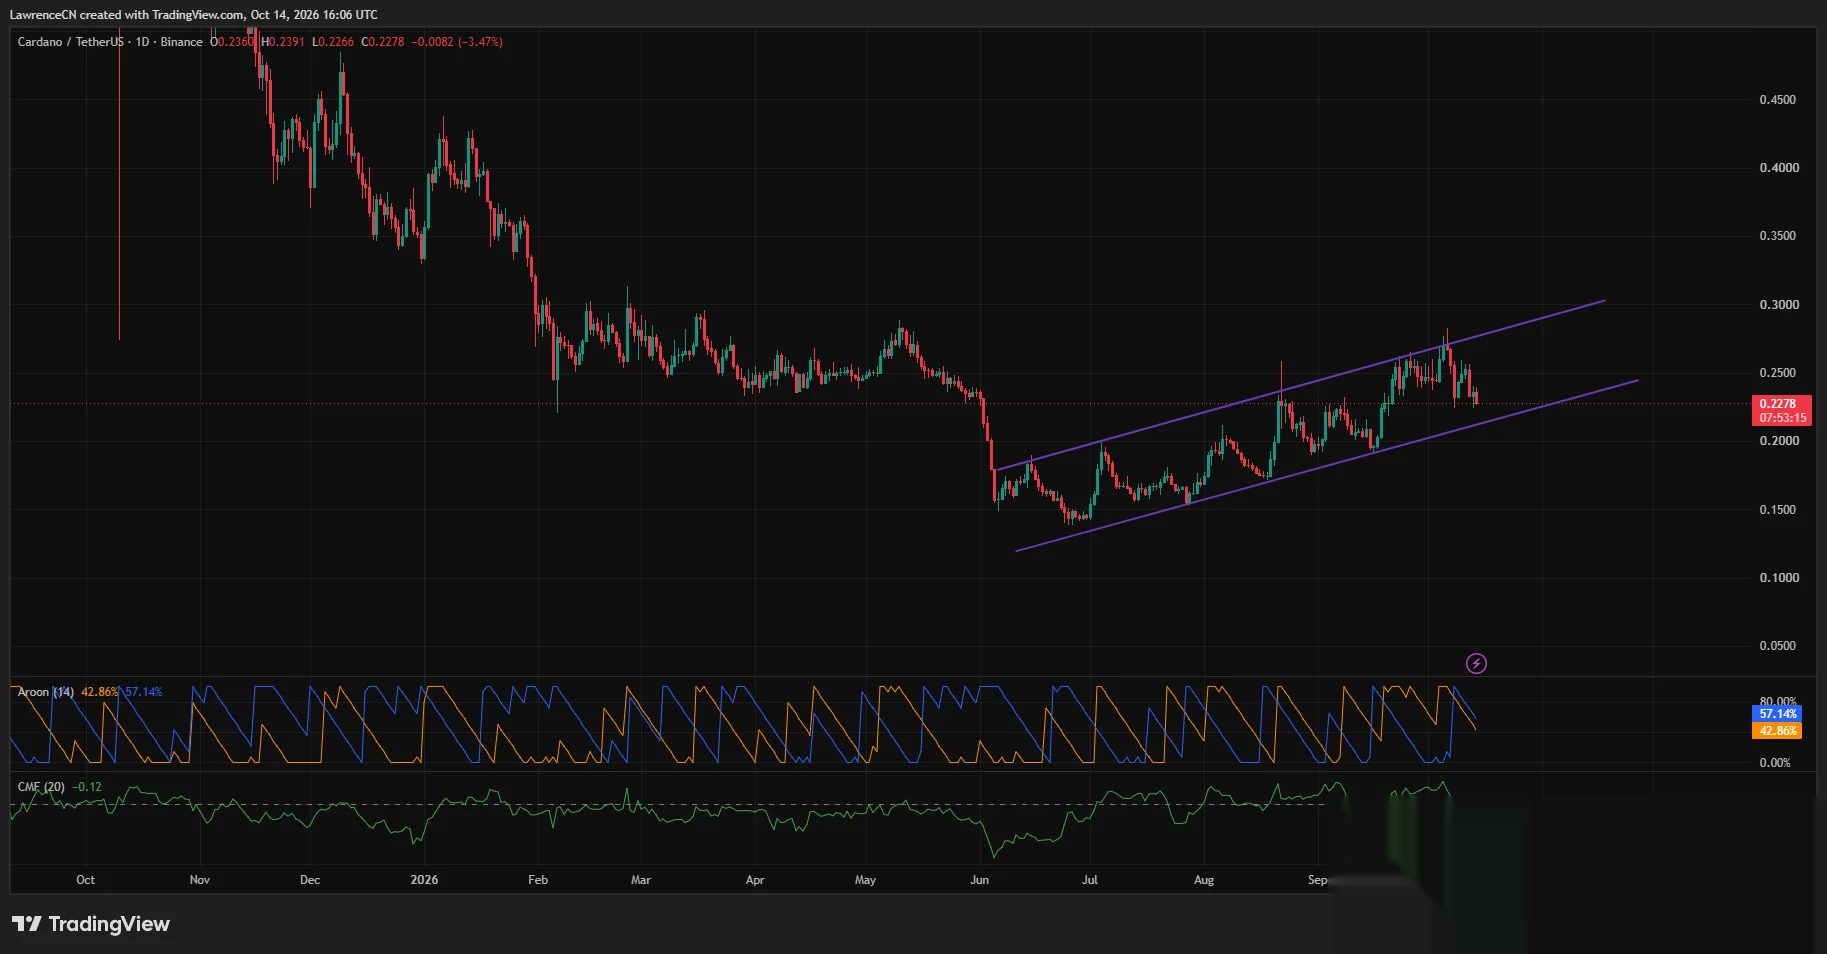
Task: Click the Aug label on time axis
Action: pyautogui.click(x=1204, y=880)
